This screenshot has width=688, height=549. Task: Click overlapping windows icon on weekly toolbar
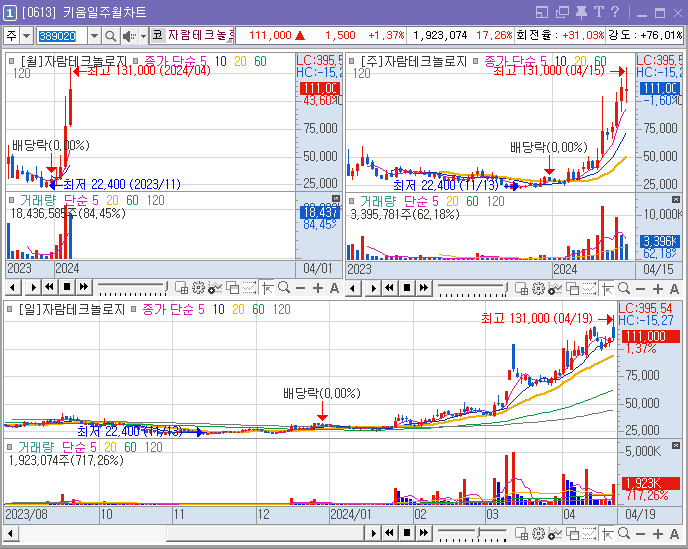tap(573, 288)
